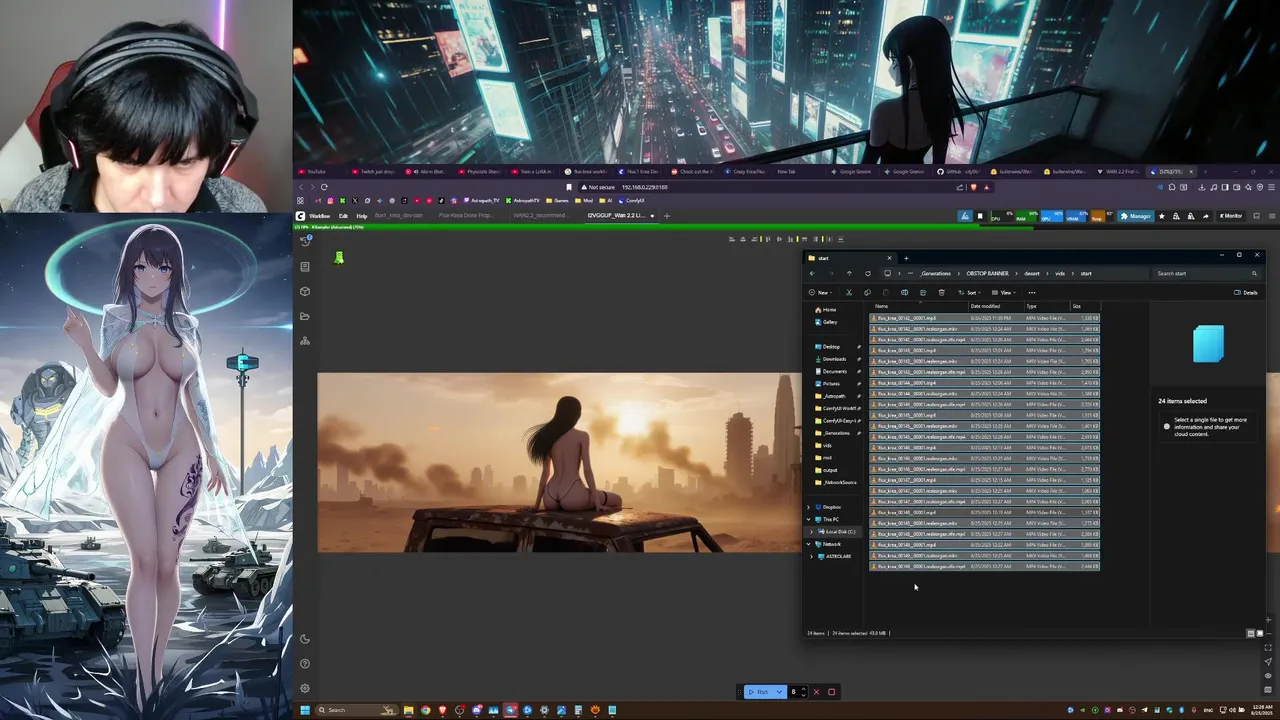Click the Rename icon in File Explorer toolbar

tap(904, 293)
